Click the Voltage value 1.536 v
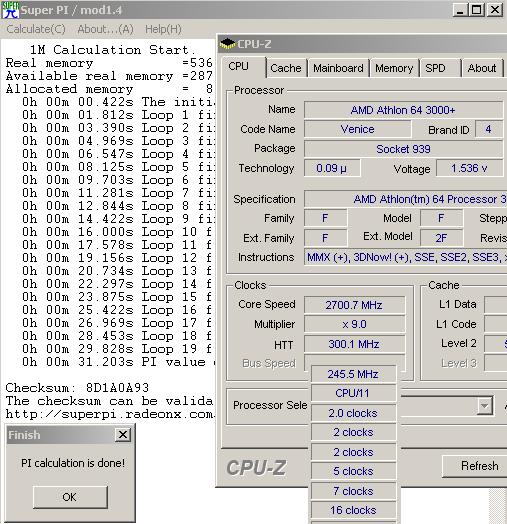The height and width of the screenshot is (524, 507). [469, 168]
